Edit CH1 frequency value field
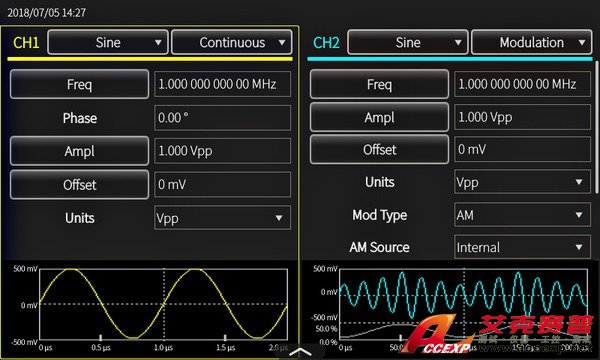Screen dimensions: 600x360 222,84
